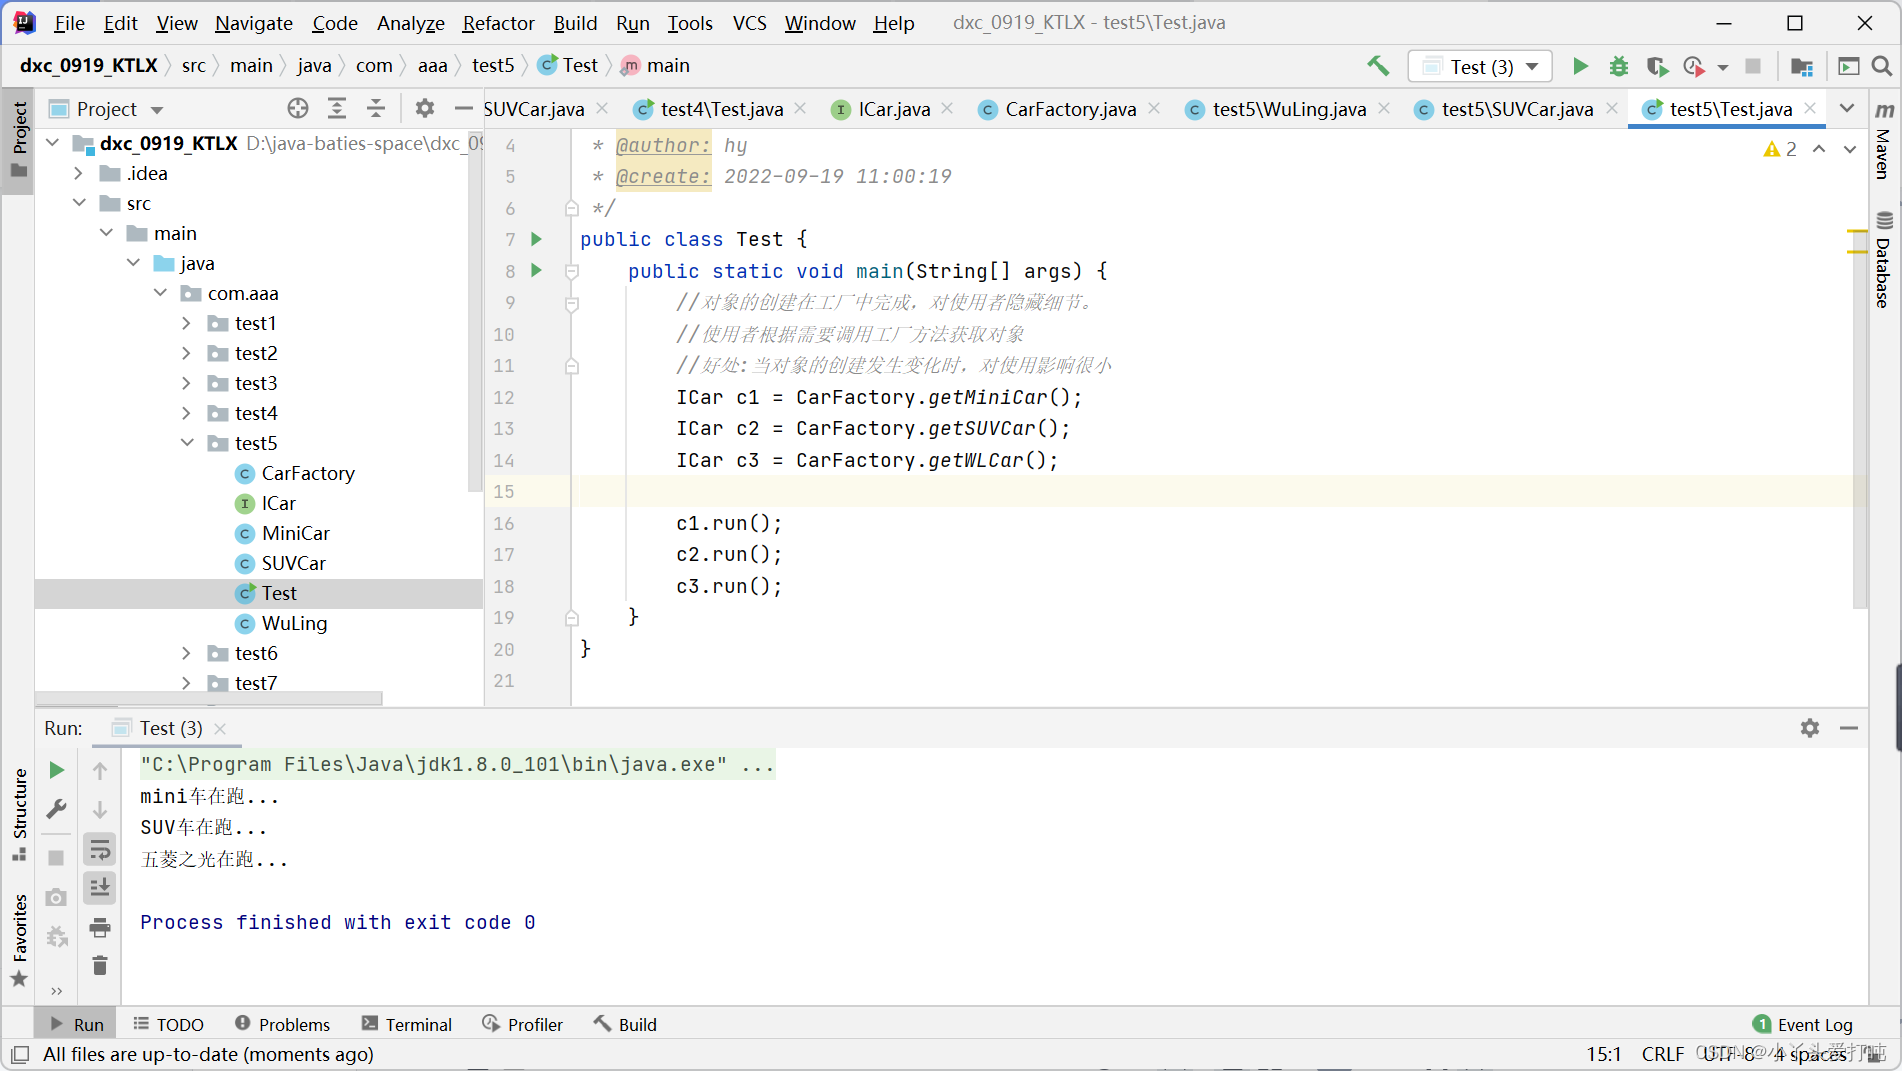Screen dimensions: 1902x1071
Task: Toggle scroll to end in Run console
Action: pyautogui.click(x=100, y=888)
